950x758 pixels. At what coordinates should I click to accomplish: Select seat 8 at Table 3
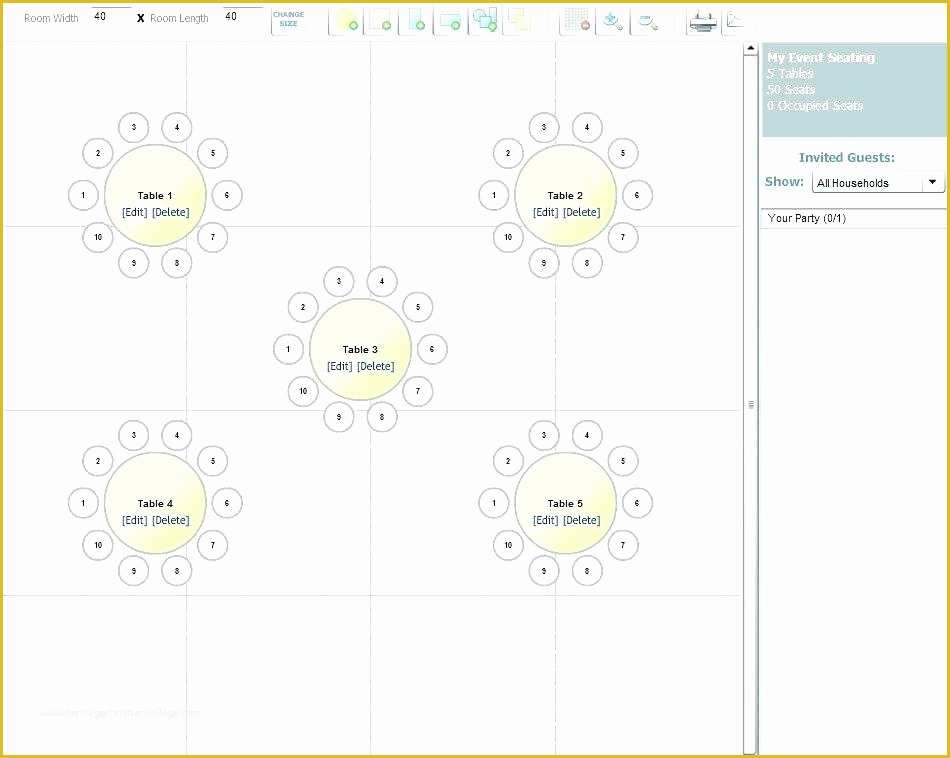(x=382, y=417)
